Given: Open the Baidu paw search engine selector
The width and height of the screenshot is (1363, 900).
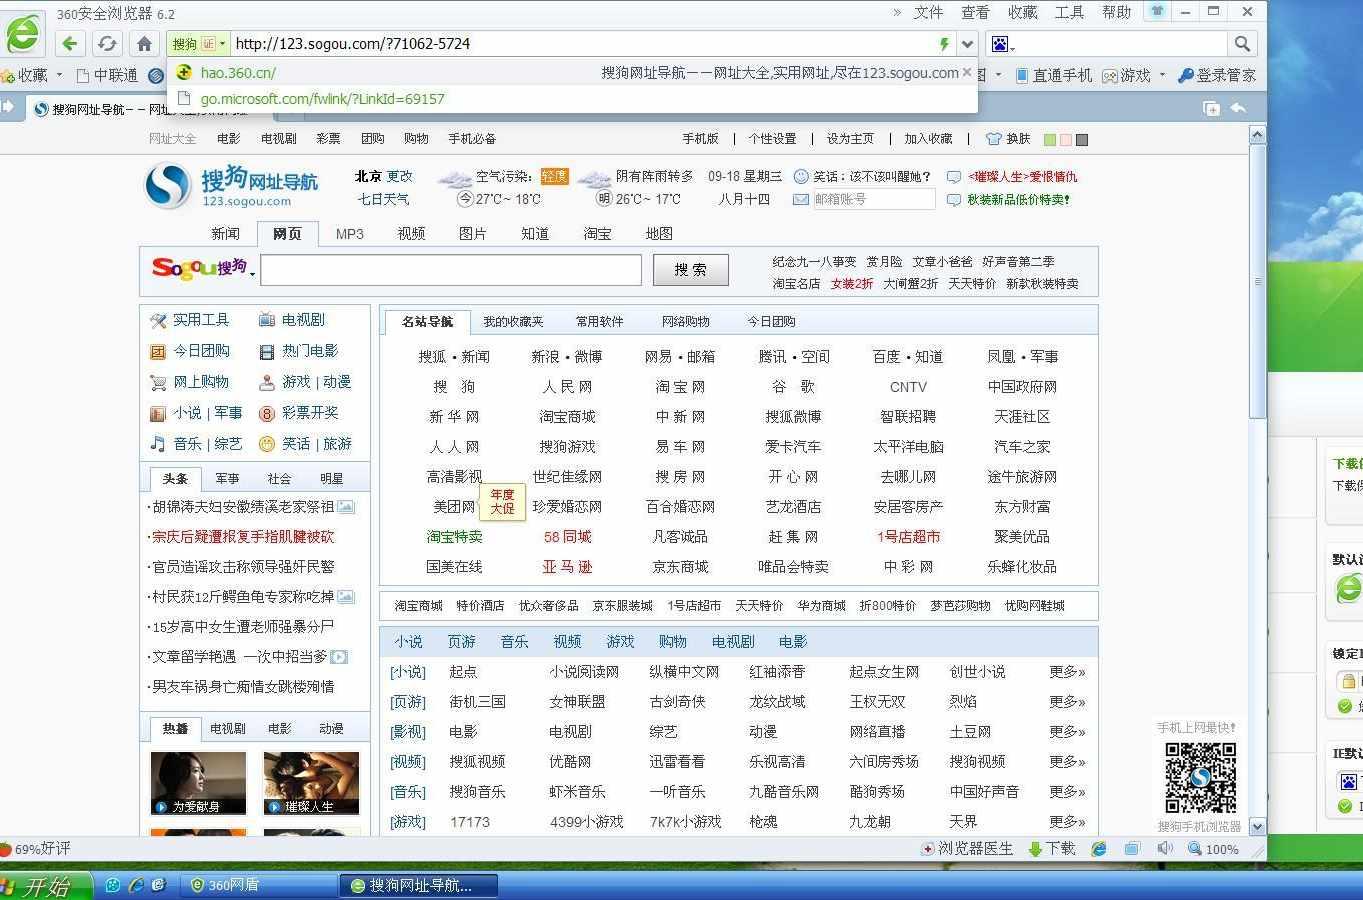Looking at the screenshot, I should click(1002, 44).
